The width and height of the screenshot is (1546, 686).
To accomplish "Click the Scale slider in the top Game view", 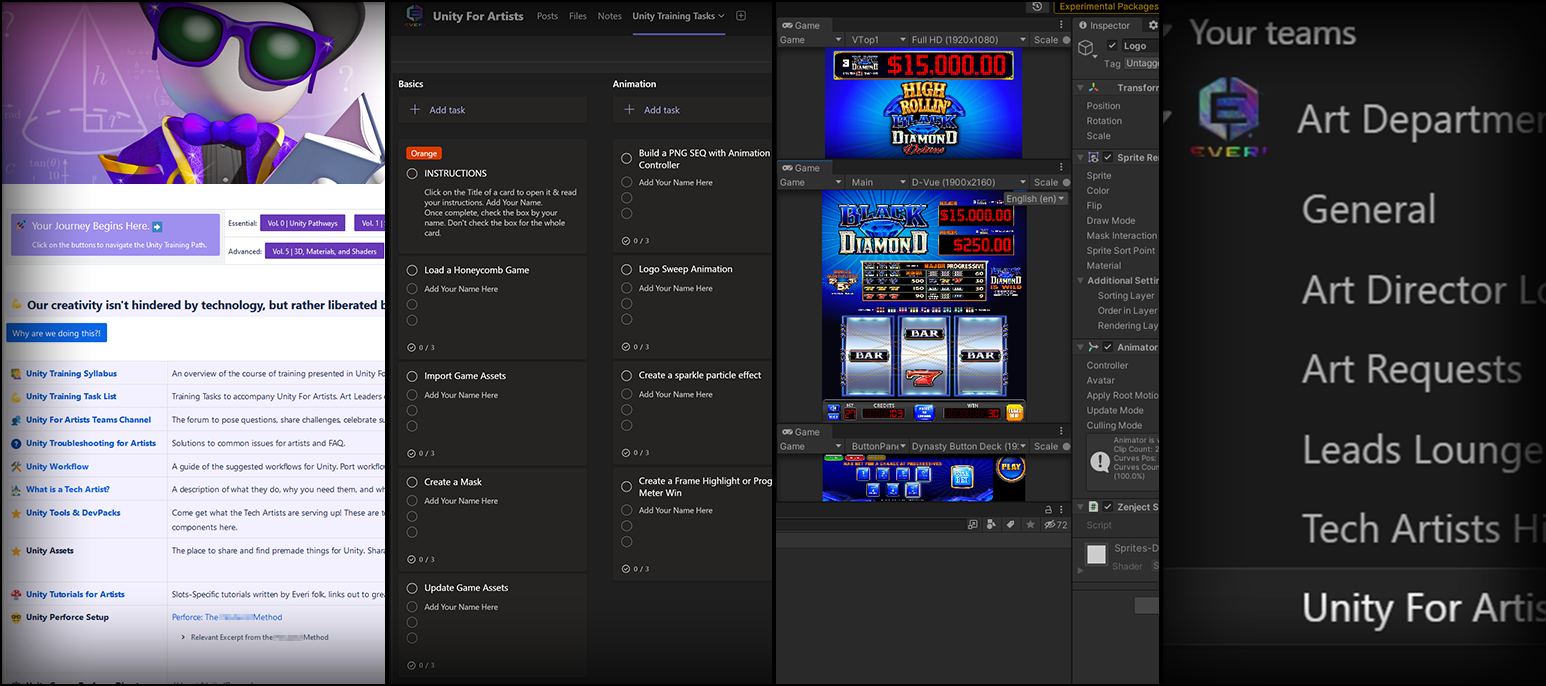I will pos(1066,40).
